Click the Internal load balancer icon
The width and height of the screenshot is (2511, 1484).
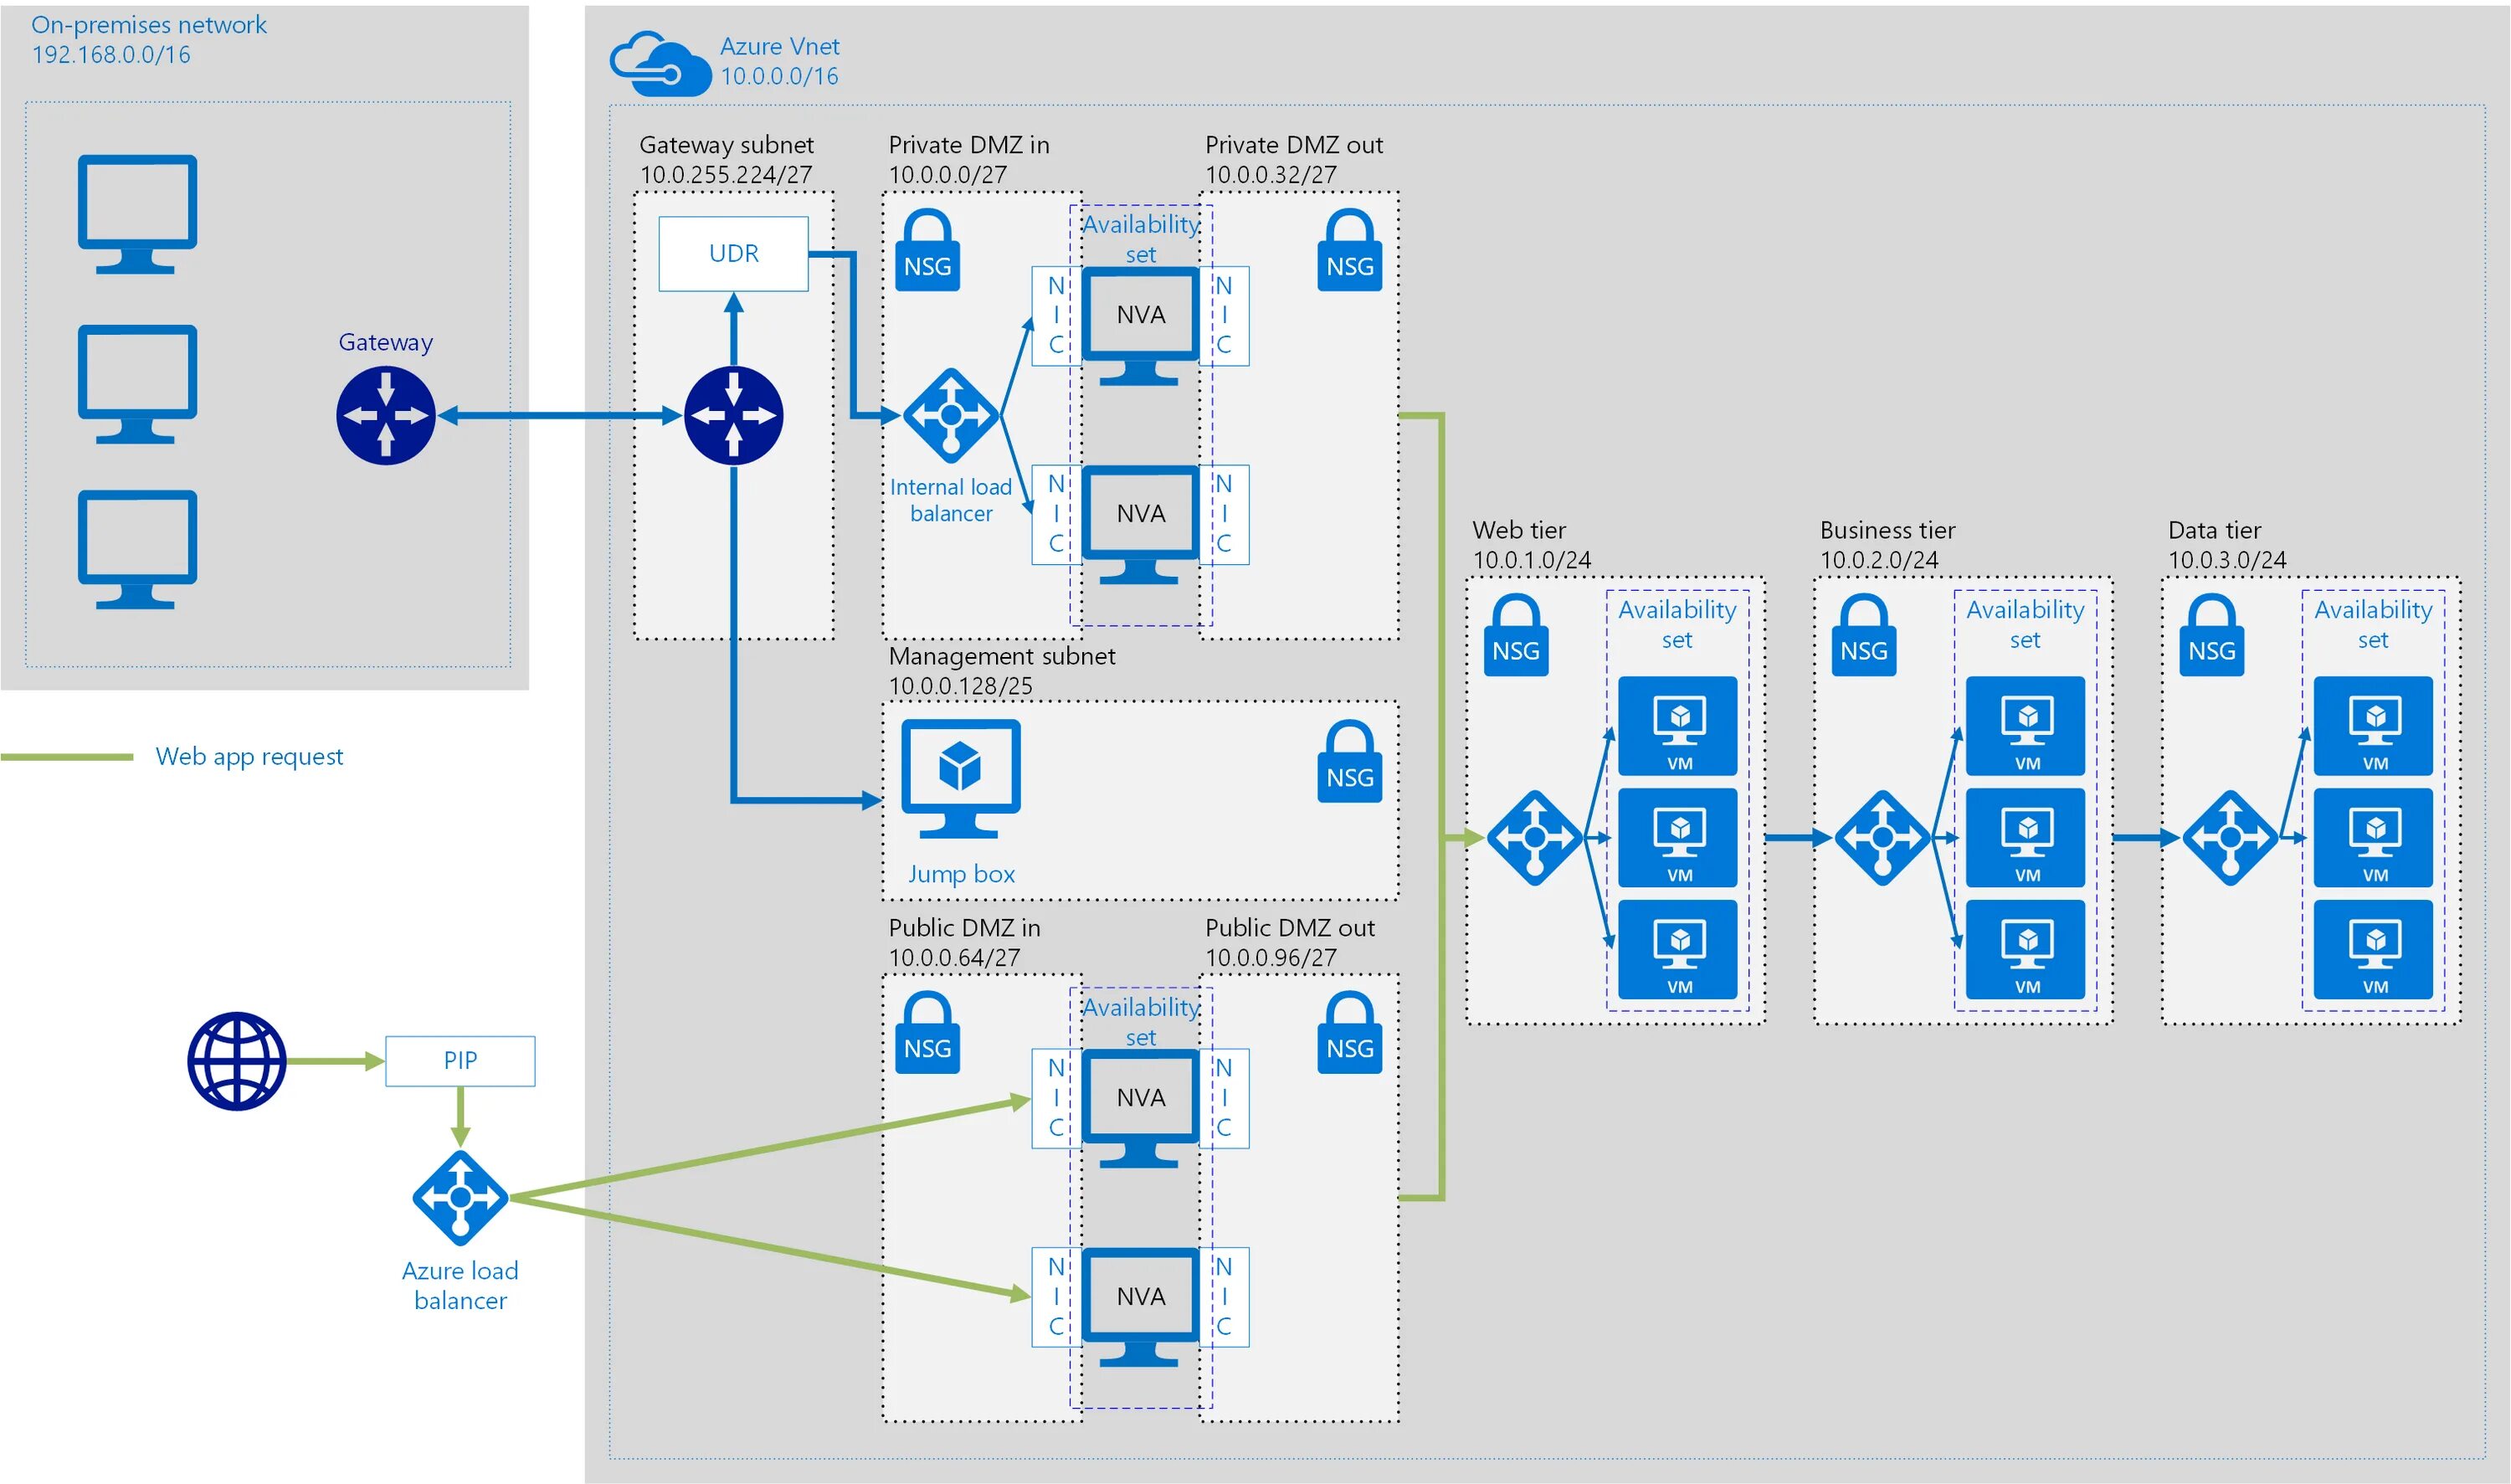point(950,415)
